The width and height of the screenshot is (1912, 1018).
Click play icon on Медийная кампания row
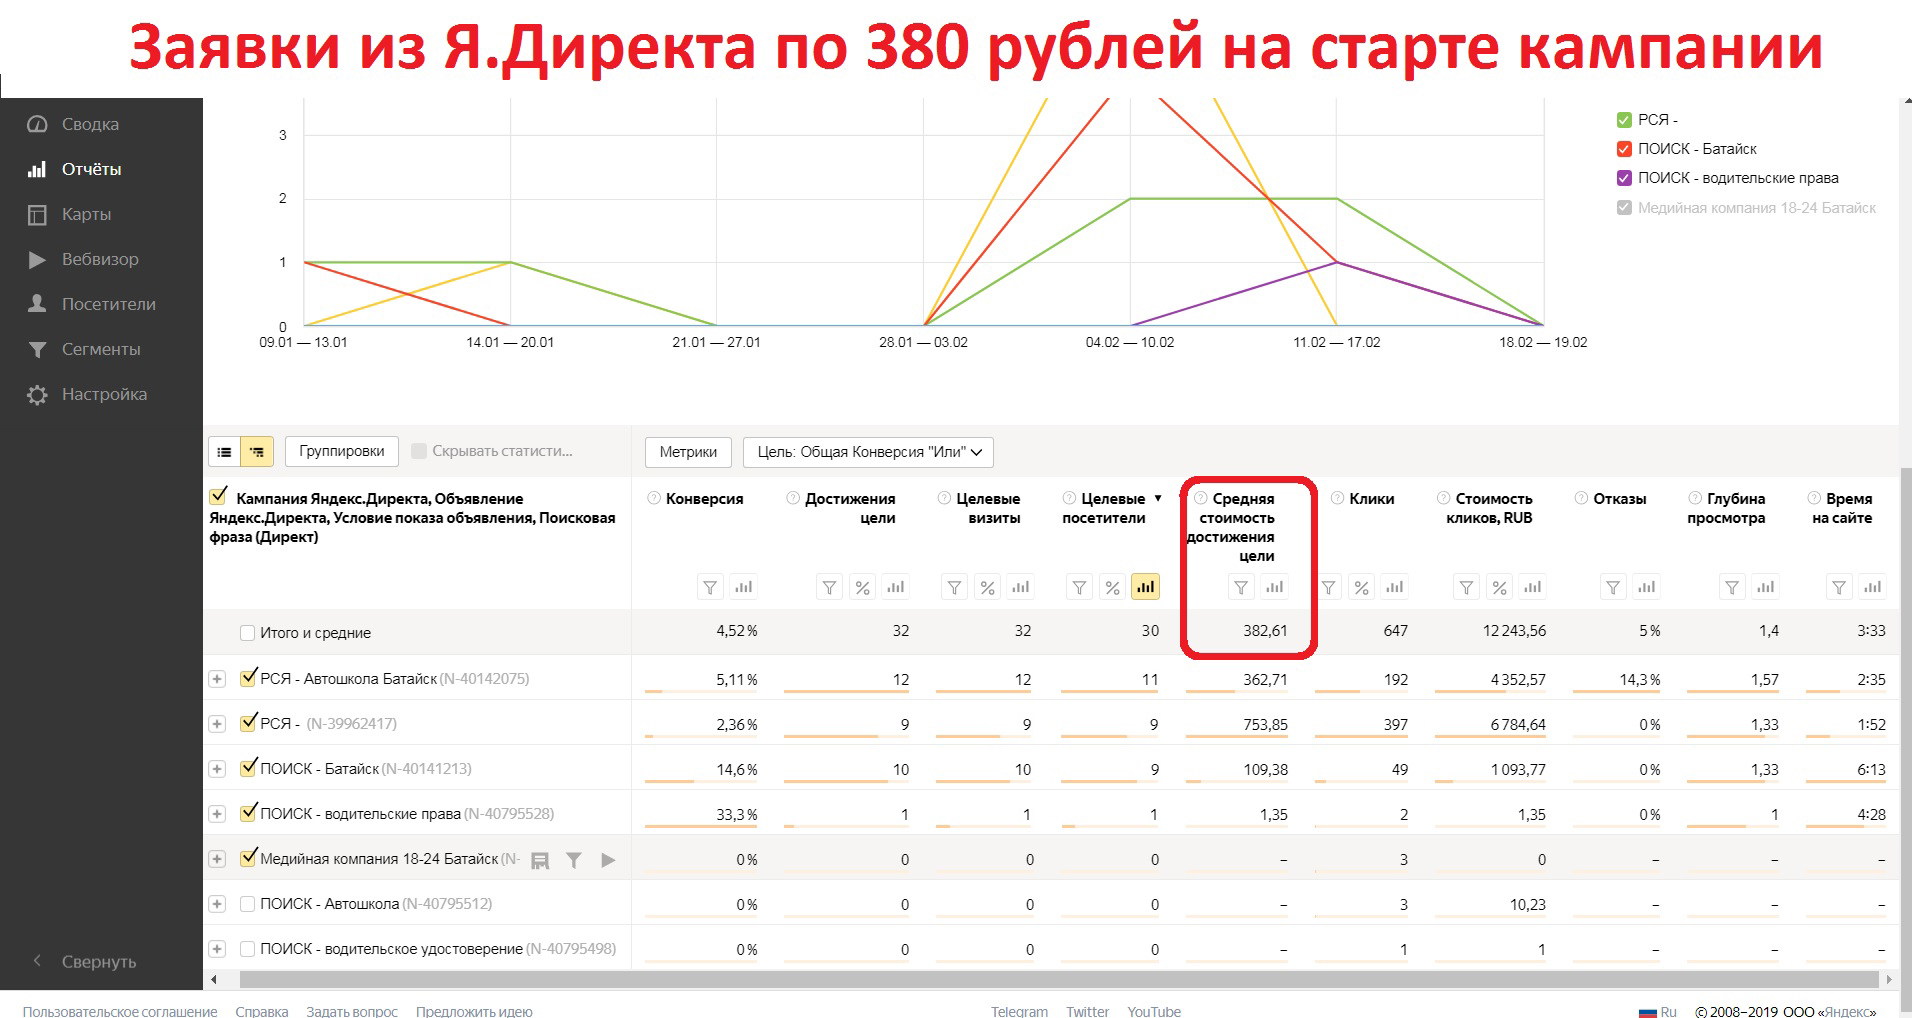608,860
